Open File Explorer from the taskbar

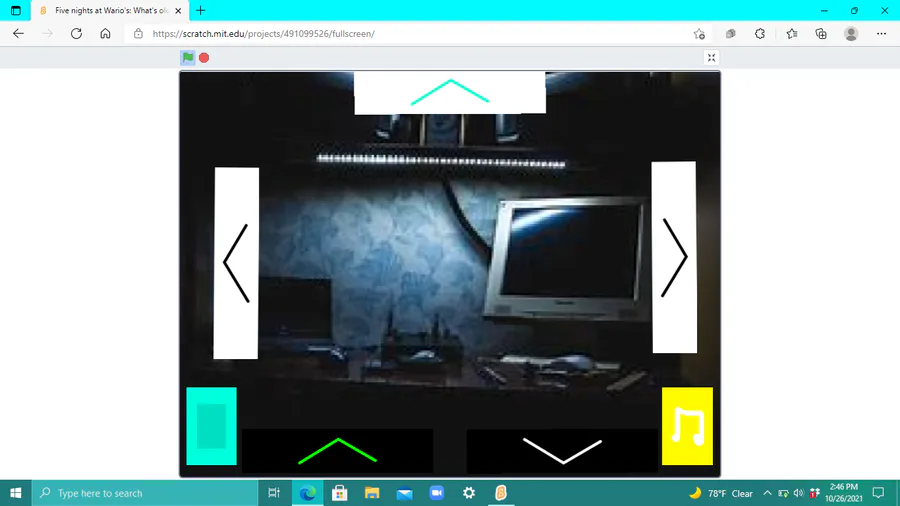point(372,493)
